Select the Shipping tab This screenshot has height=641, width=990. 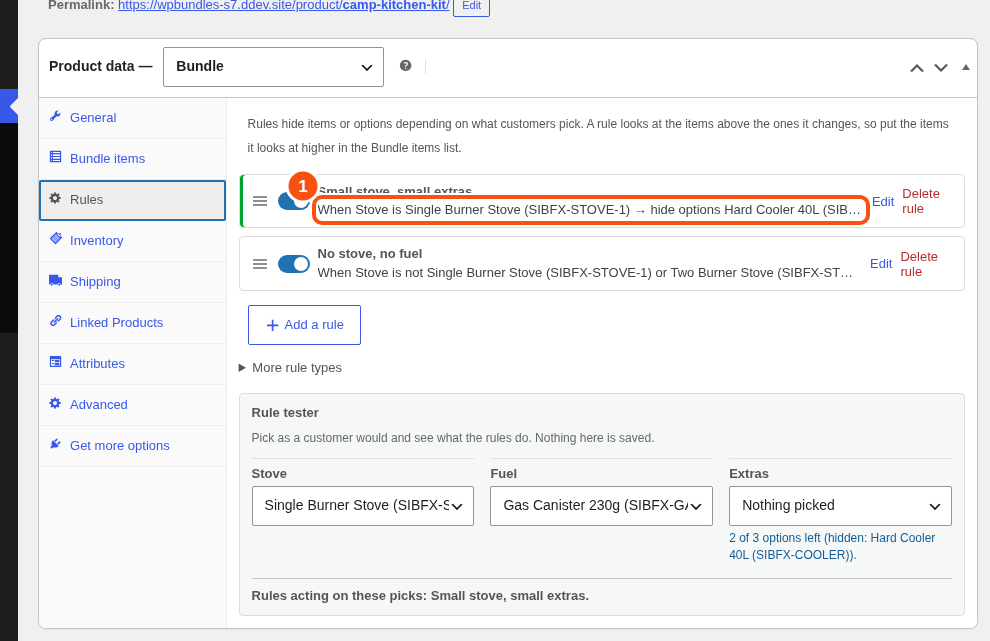tap(133, 282)
